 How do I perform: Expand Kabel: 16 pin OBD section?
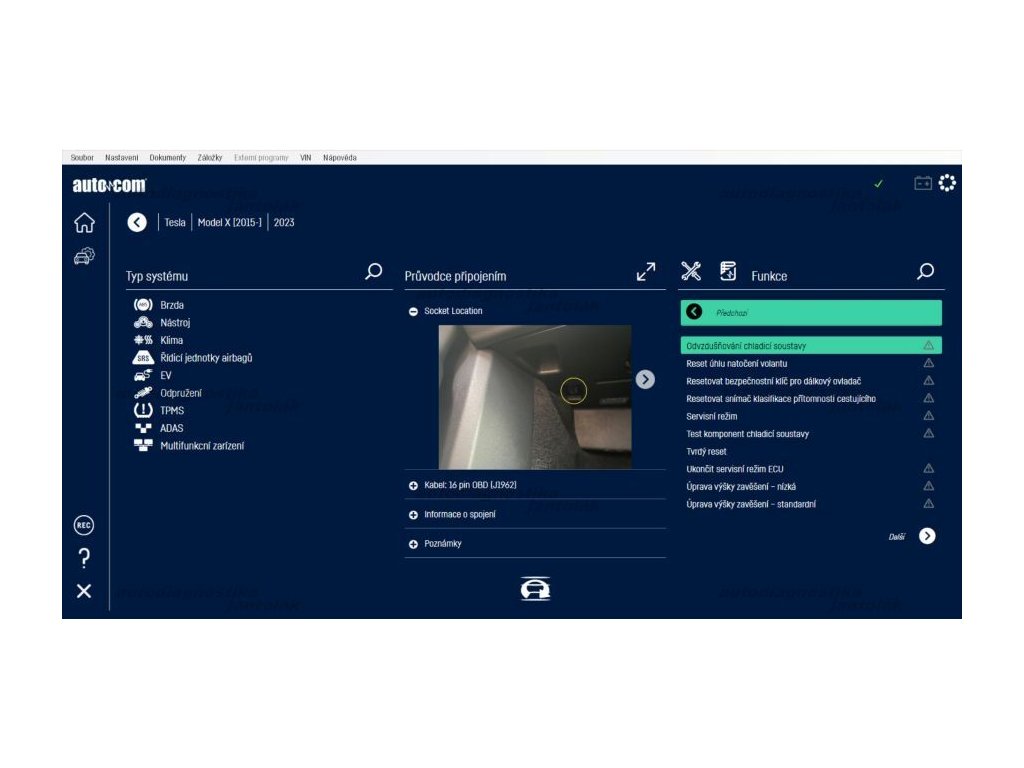[x=413, y=486]
